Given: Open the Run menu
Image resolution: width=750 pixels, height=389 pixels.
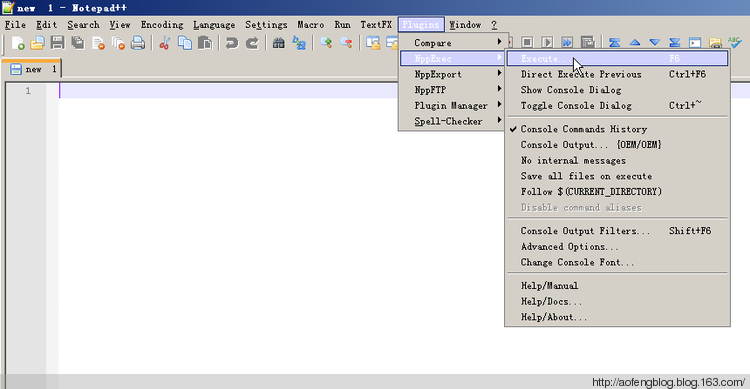Looking at the screenshot, I should click(342, 25).
